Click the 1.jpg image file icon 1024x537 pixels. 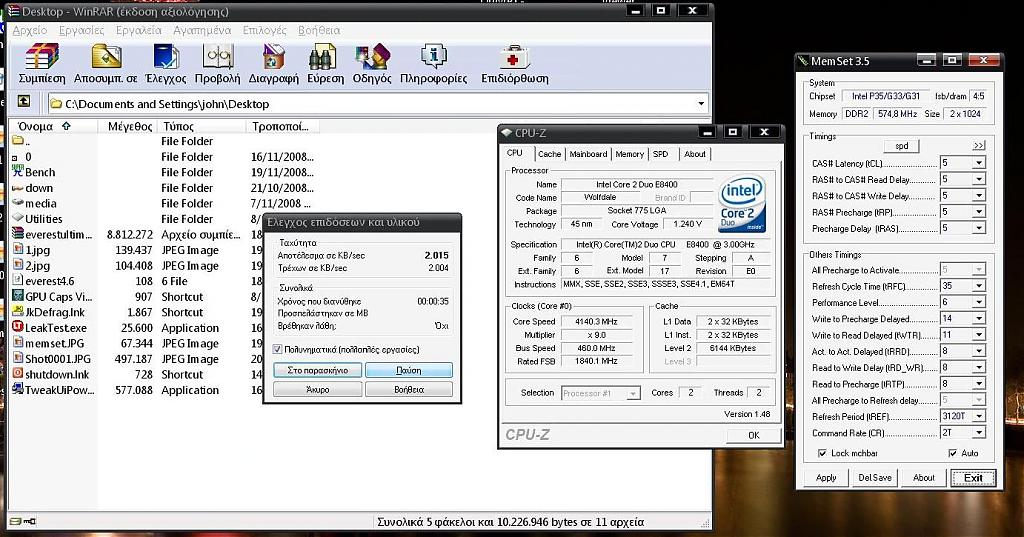click(x=18, y=250)
